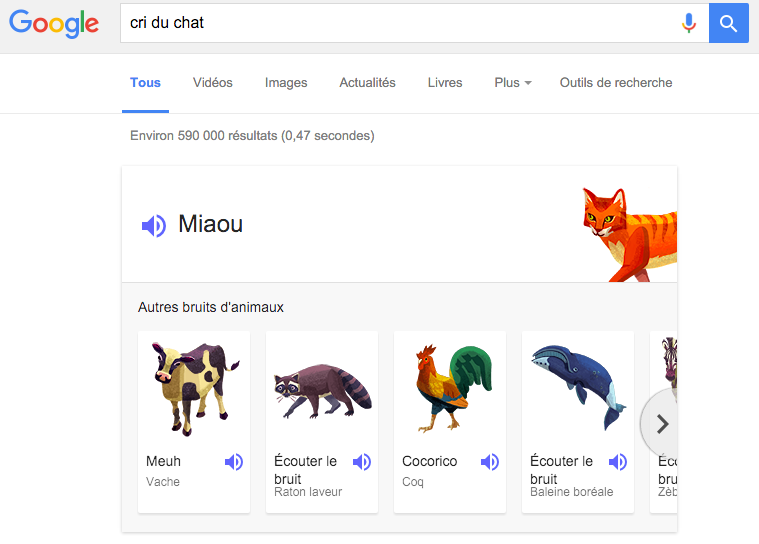Play the Miaou cat sound
Image resolution: width=759 pixels, height=544 pixels.
tap(154, 225)
